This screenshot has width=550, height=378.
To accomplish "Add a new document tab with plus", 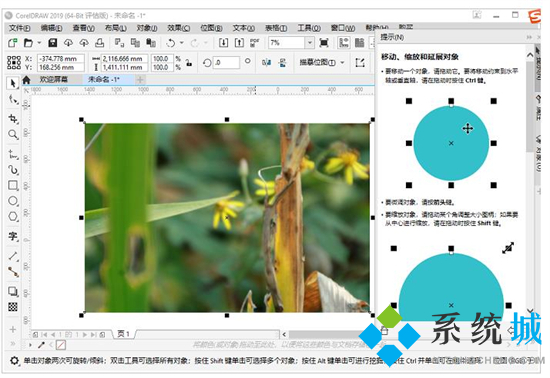I will pyautogui.click(x=140, y=80).
